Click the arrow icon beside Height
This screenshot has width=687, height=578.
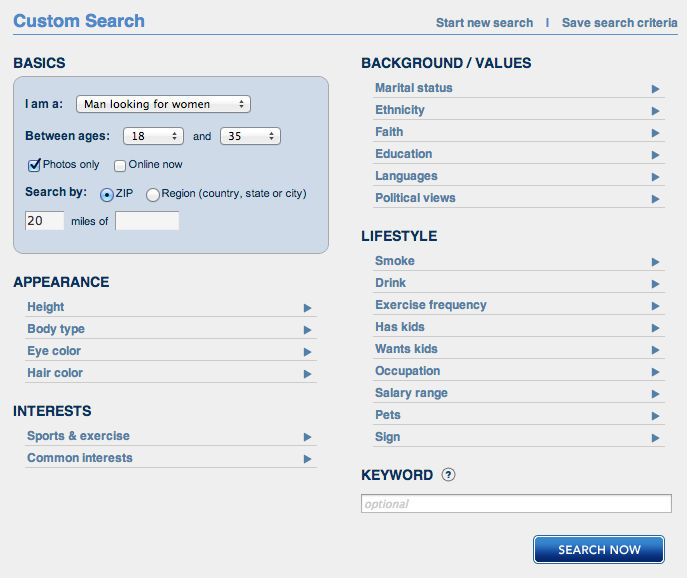click(x=308, y=308)
